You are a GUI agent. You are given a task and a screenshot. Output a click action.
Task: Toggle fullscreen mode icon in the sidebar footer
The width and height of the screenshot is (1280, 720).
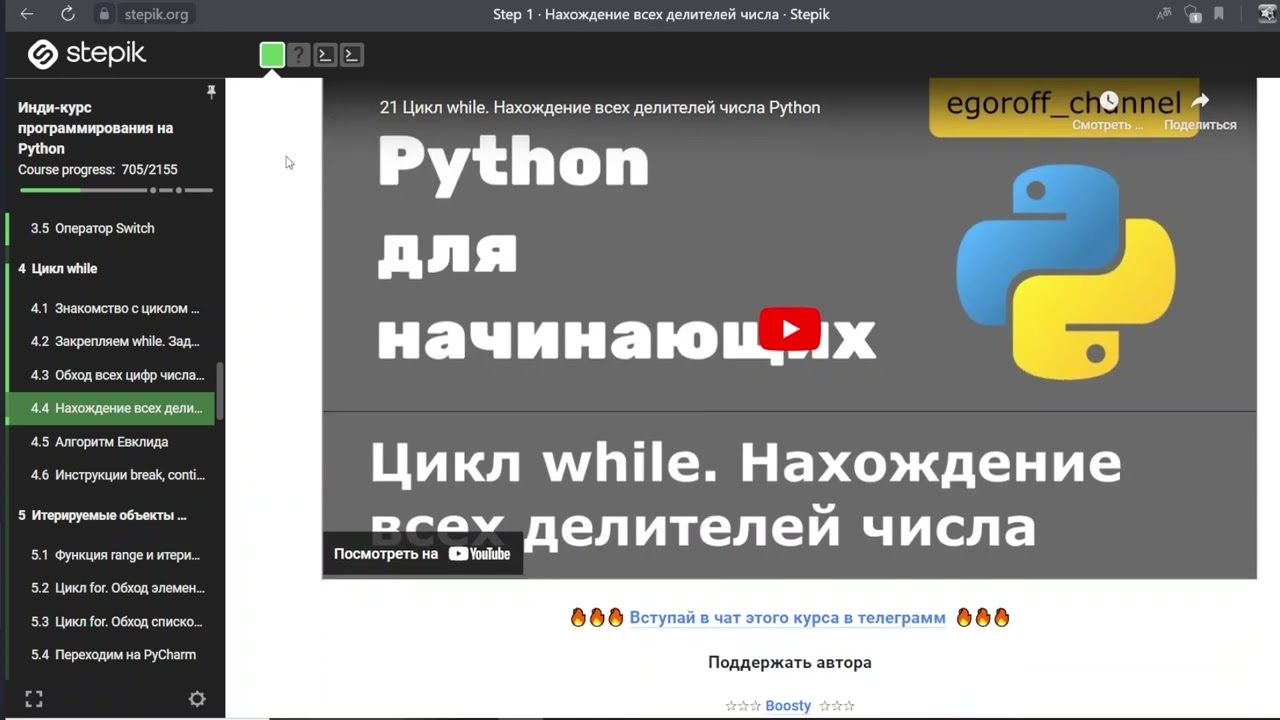click(x=33, y=699)
